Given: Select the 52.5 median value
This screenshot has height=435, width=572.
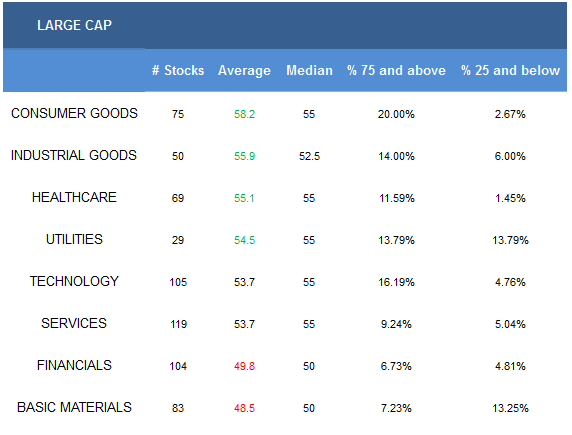Looking at the screenshot, I should point(309,156).
